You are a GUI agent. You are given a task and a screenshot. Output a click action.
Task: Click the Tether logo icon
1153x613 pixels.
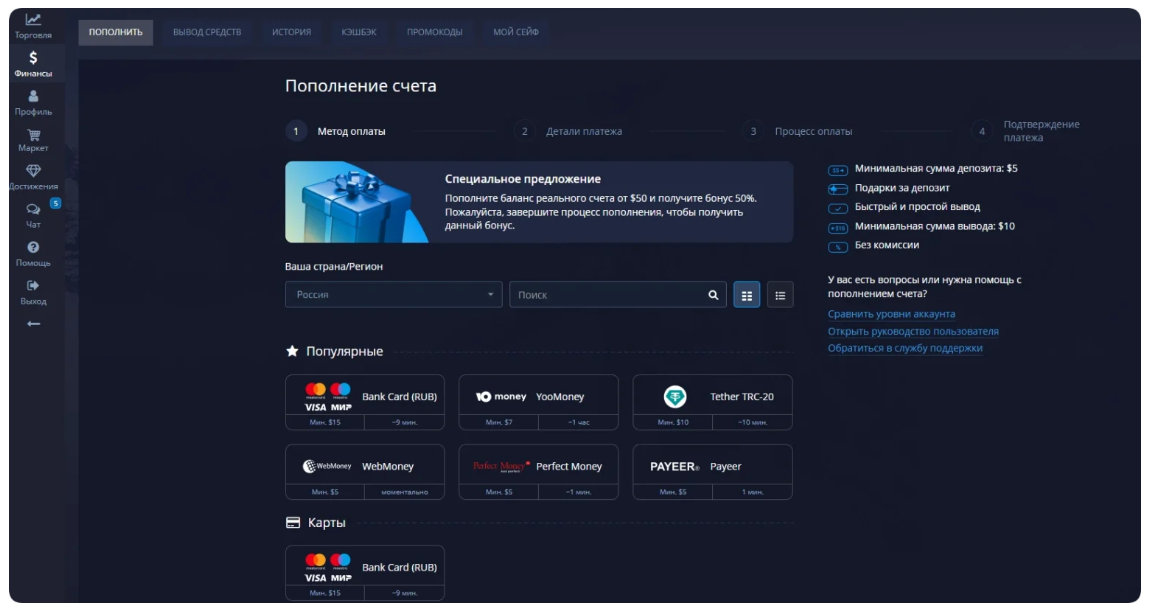click(x=674, y=397)
